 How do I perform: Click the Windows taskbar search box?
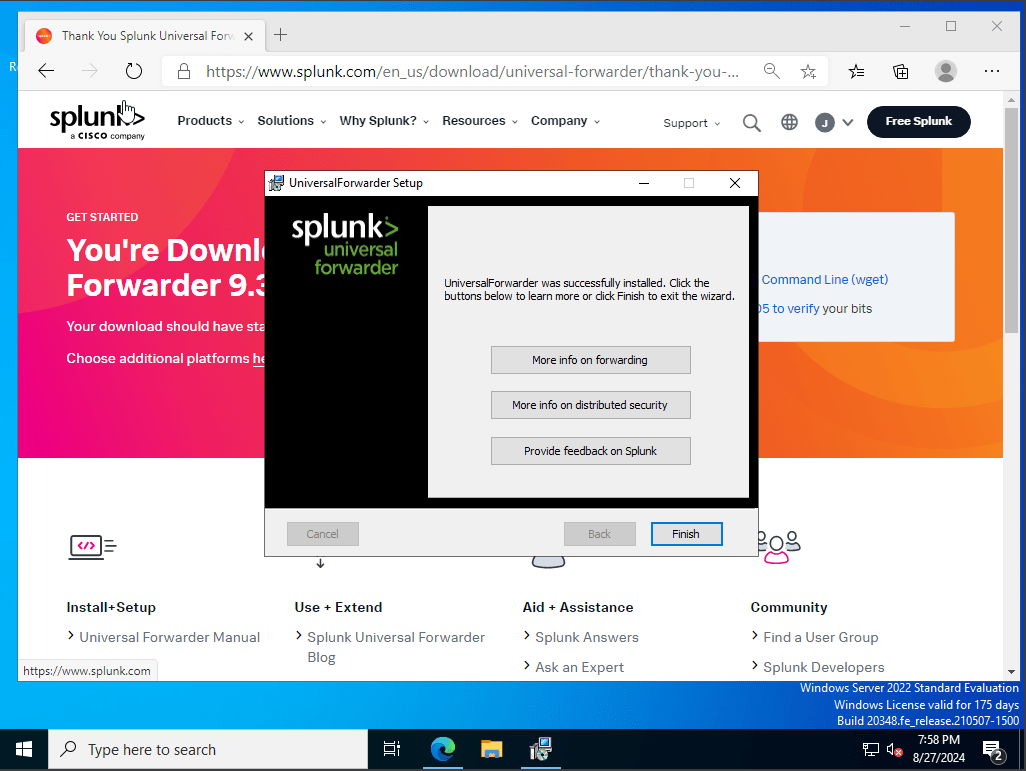pos(208,749)
